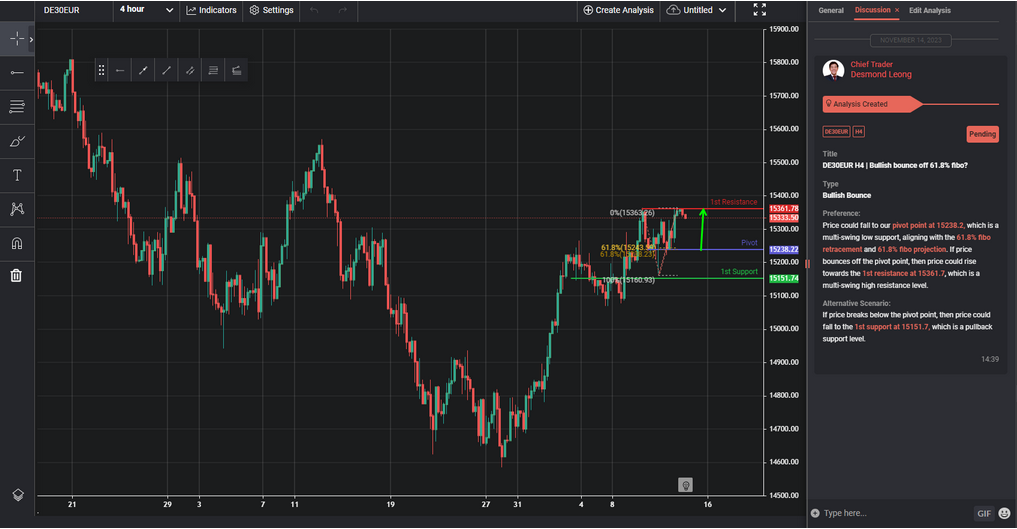Open chart Settings
The height and width of the screenshot is (529, 1017).
272,10
